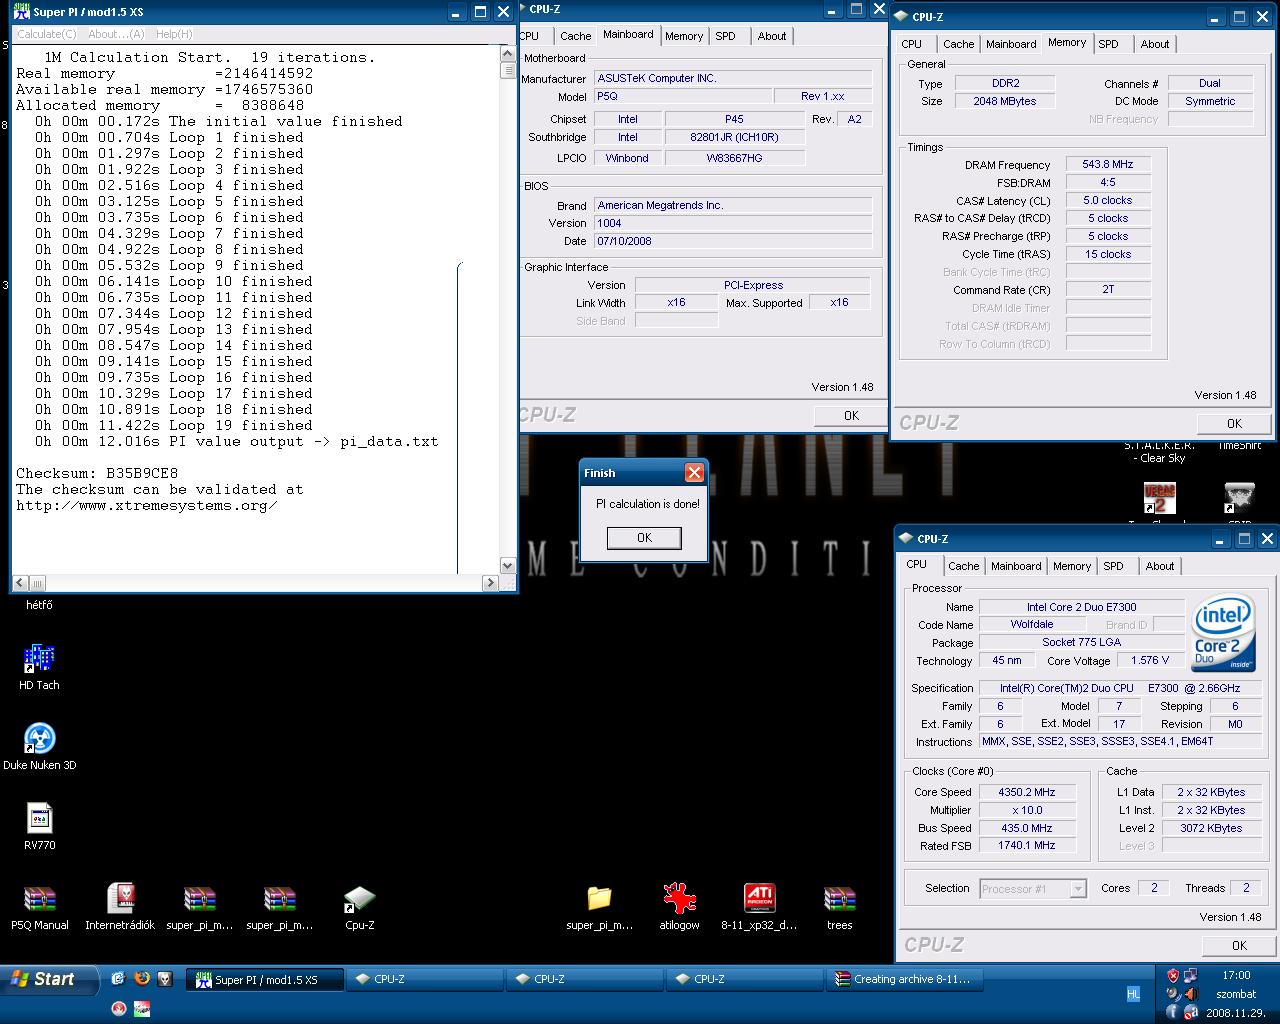Click OK in the CPU-Z Memory window
1280x1024 pixels.
[x=1234, y=424]
